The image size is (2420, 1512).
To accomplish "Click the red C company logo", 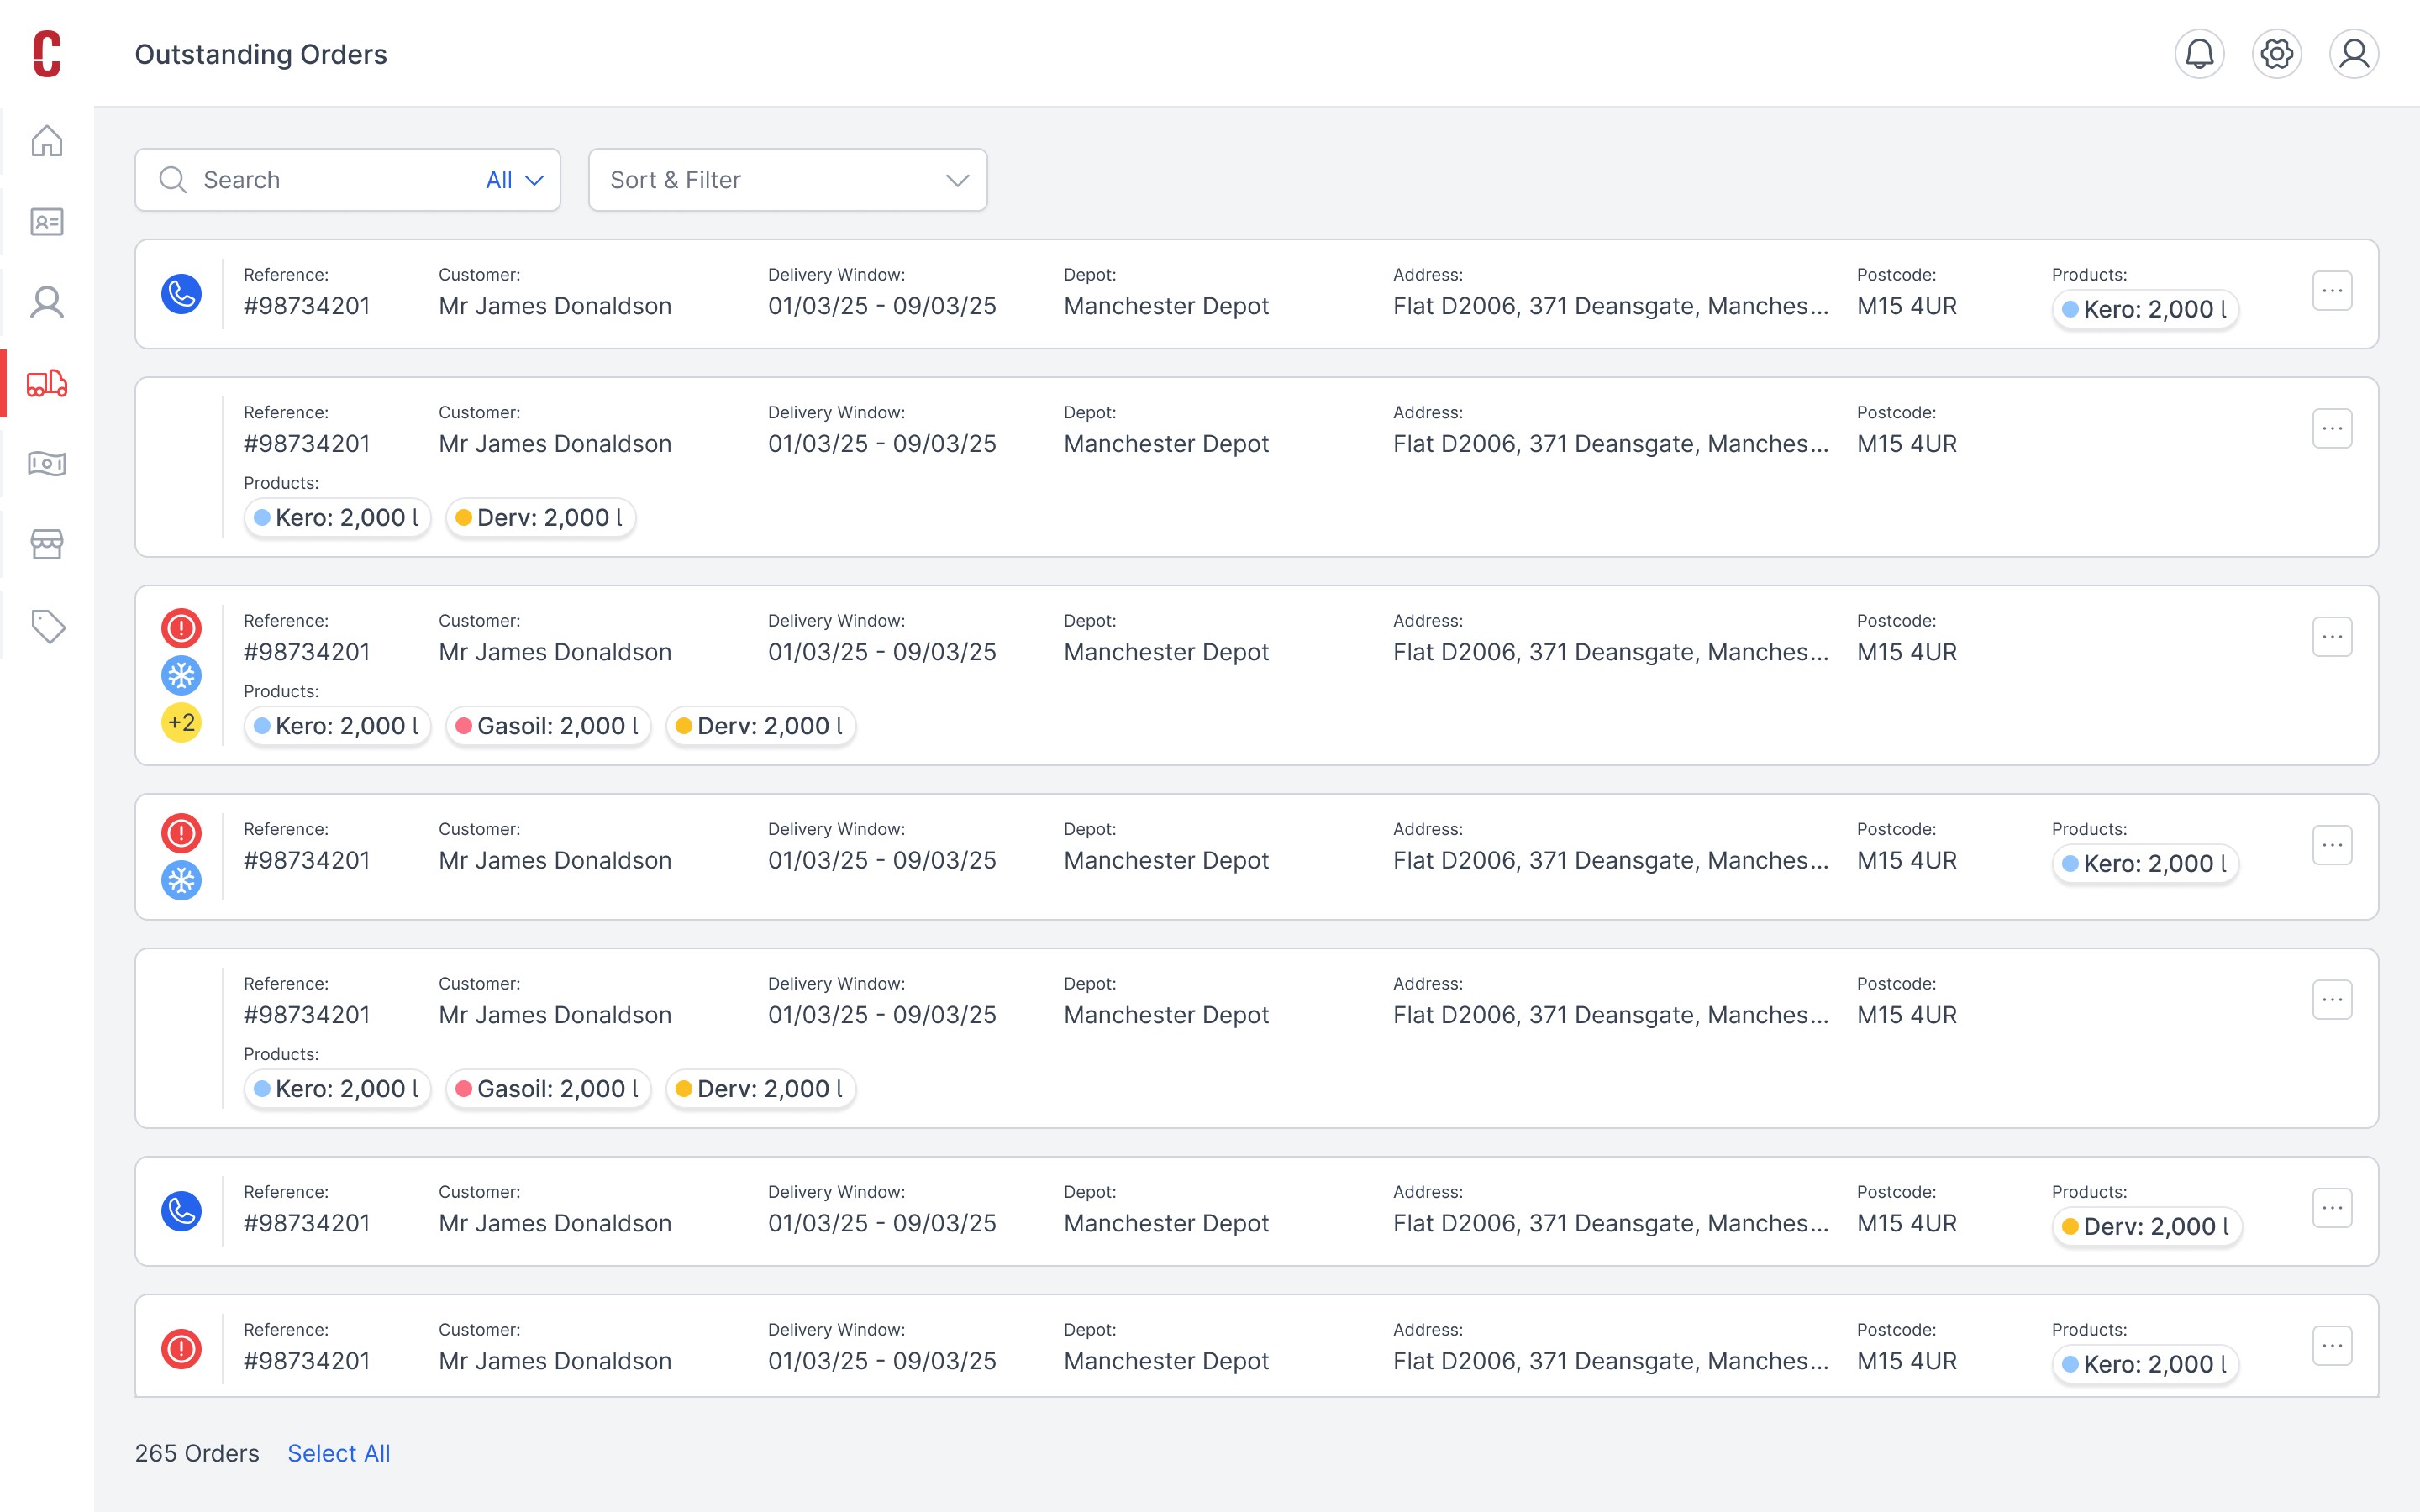I will [47, 53].
